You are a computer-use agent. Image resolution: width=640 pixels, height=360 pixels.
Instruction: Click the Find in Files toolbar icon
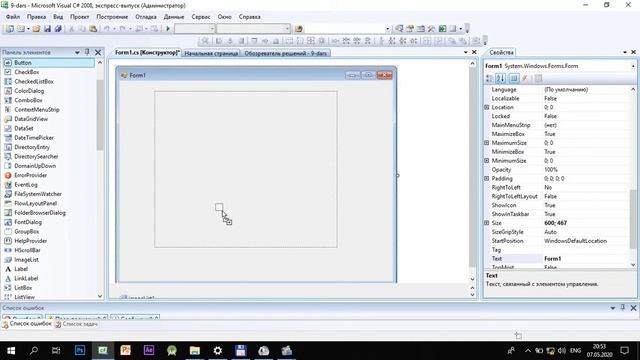299,29
